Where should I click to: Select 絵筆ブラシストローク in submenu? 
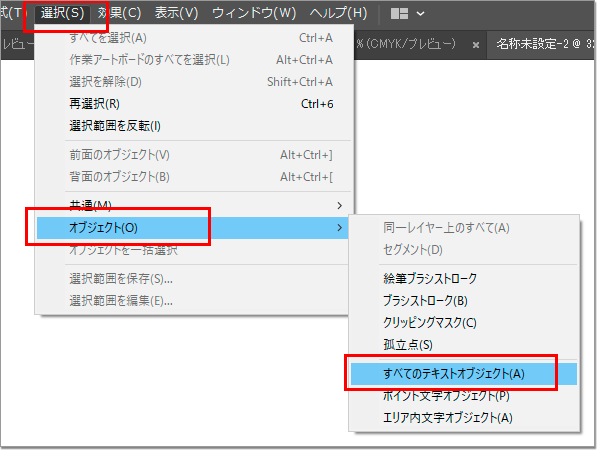click(x=430, y=278)
